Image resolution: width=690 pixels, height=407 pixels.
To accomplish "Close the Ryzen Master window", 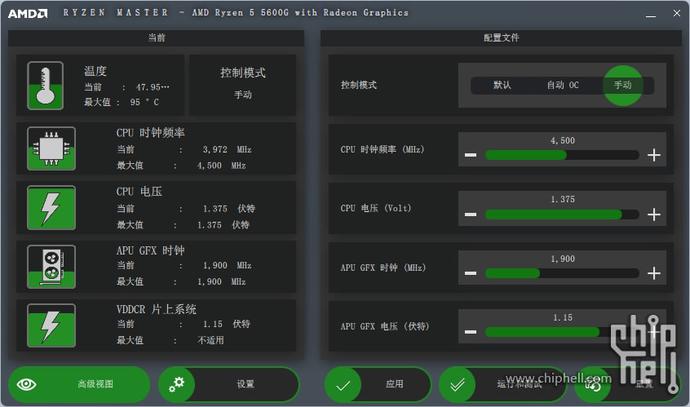I will tap(677, 13).
